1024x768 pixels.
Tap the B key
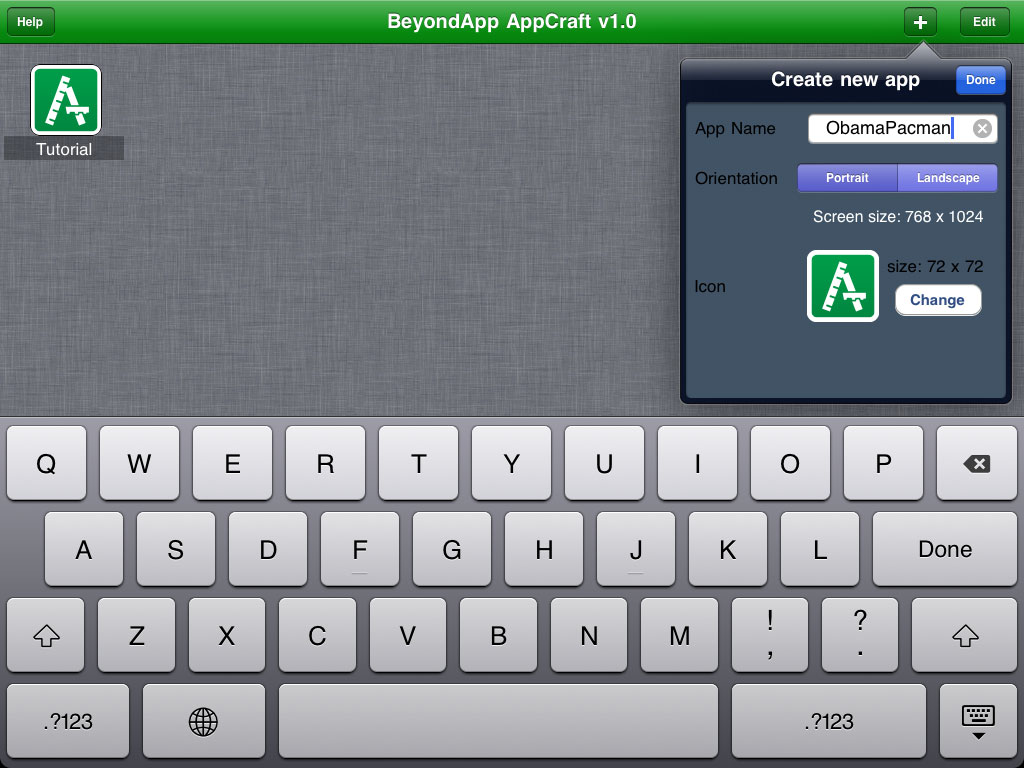pyautogui.click(x=498, y=635)
